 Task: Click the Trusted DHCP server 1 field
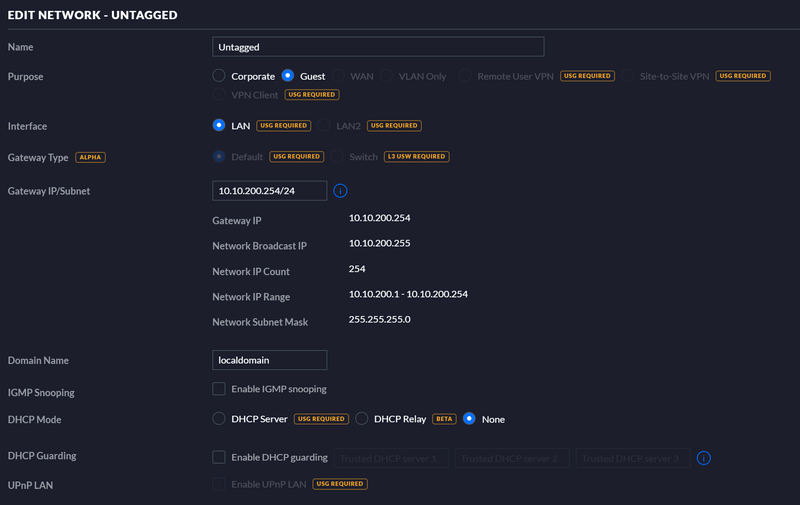pos(392,458)
